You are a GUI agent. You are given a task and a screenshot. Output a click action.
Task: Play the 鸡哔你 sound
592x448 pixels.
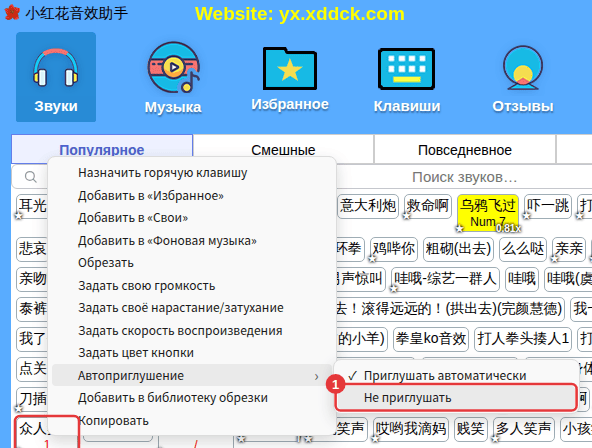click(x=394, y=249)
